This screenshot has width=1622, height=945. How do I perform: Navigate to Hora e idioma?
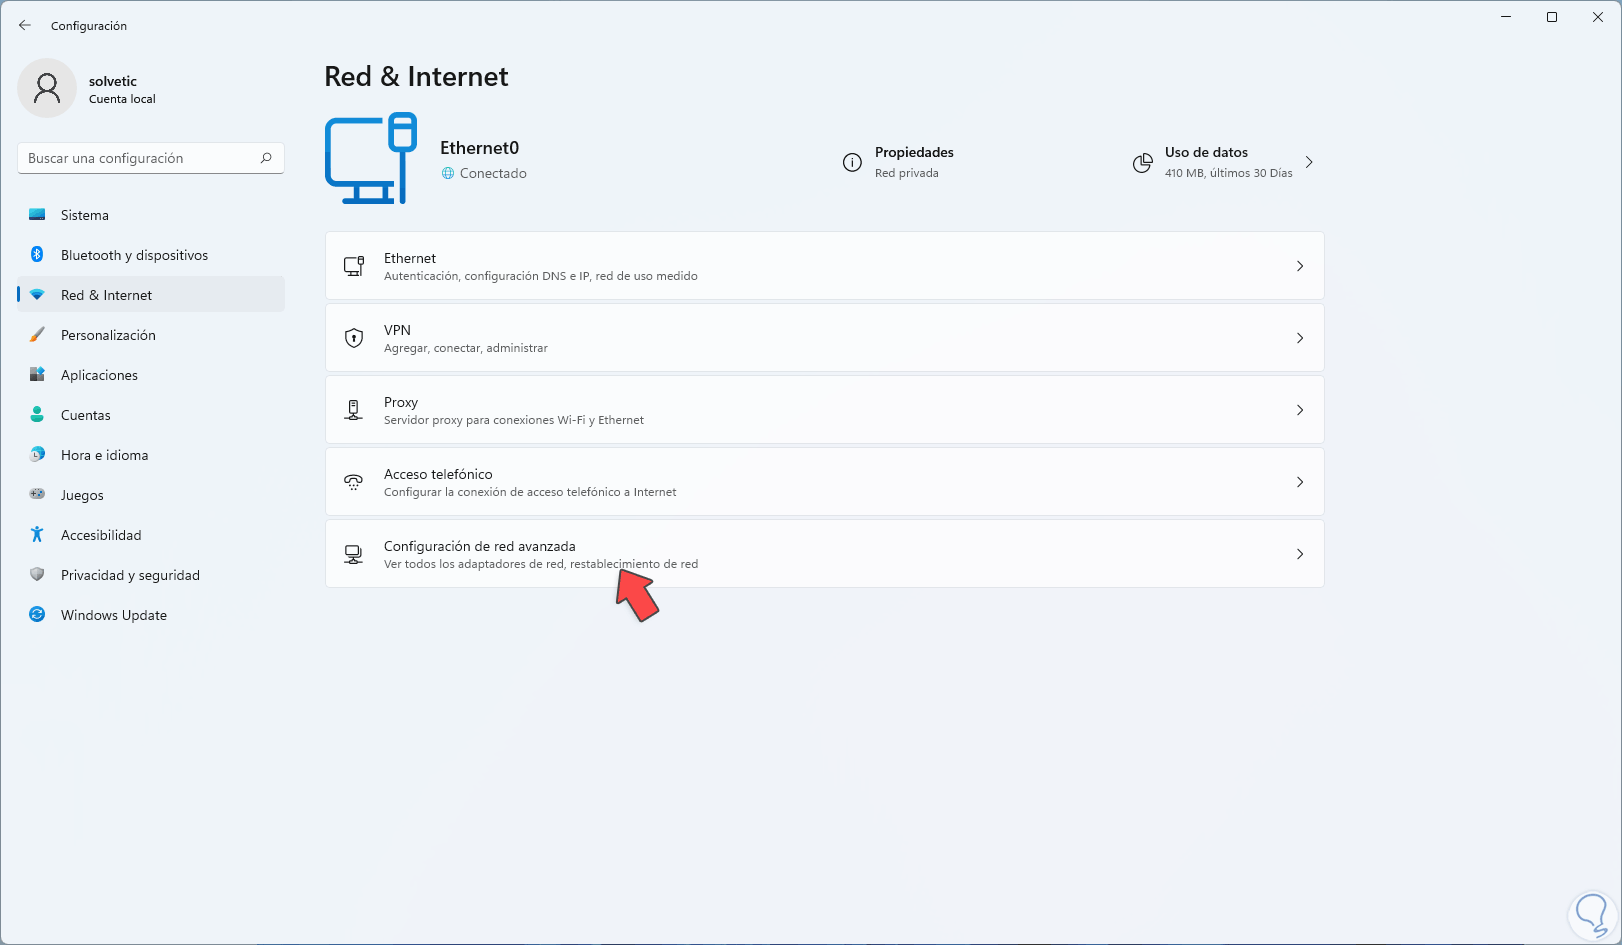tap(151, 455)
